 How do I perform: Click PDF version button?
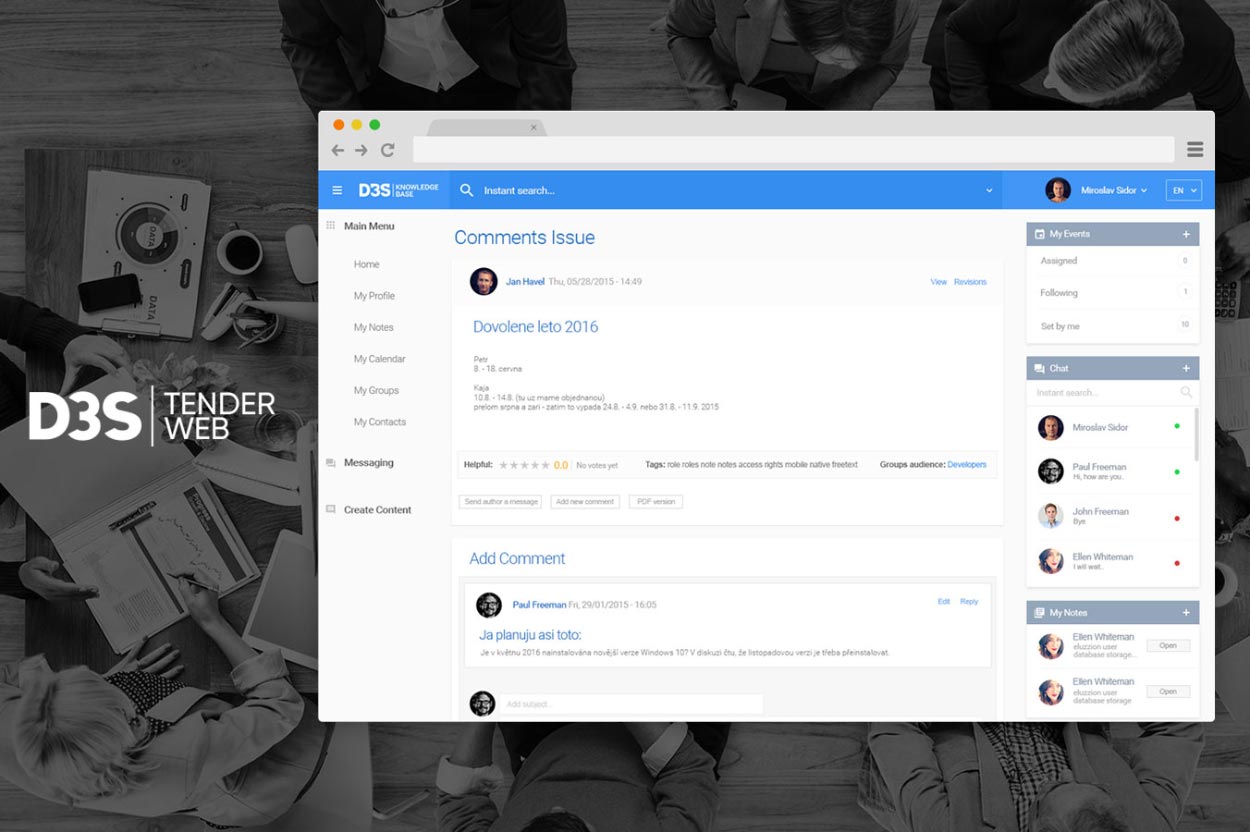(x=656, y=502)
